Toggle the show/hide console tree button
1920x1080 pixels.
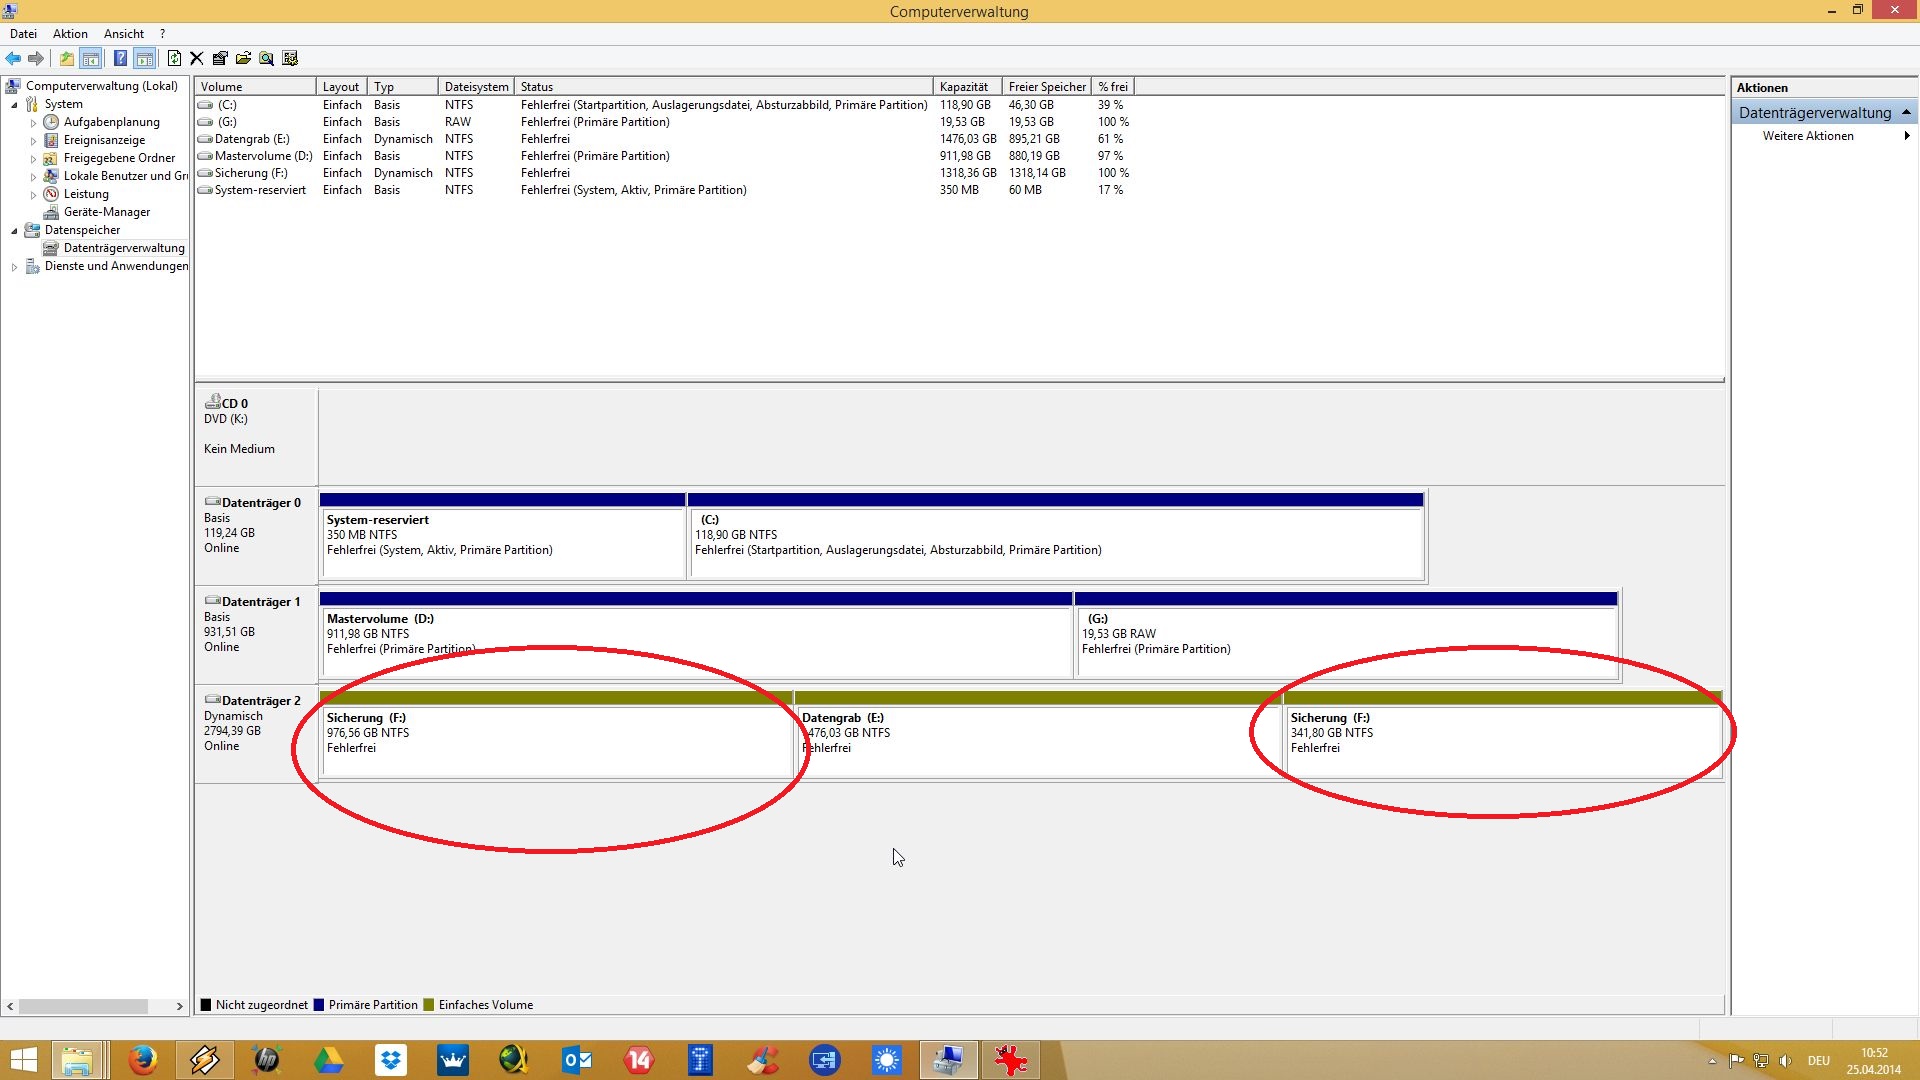(x=91, y=58)
